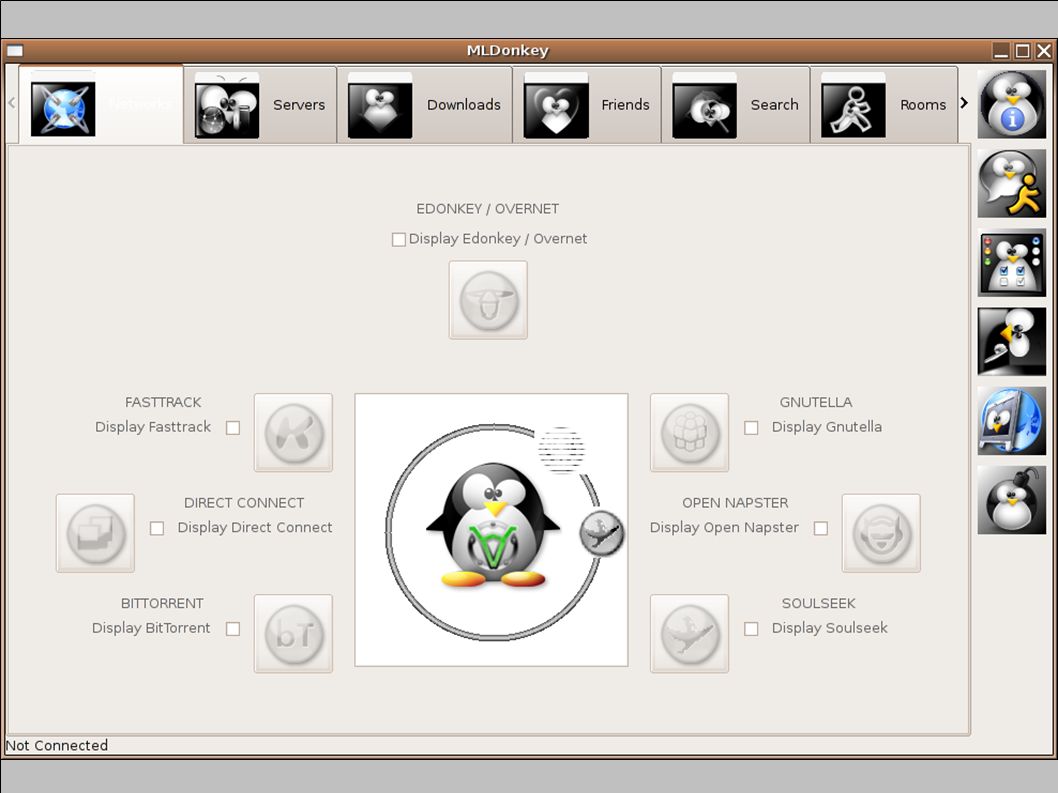Click the Direct Connect logo button
This screenshot has height=793, width=1058.
tap(95, 533)
